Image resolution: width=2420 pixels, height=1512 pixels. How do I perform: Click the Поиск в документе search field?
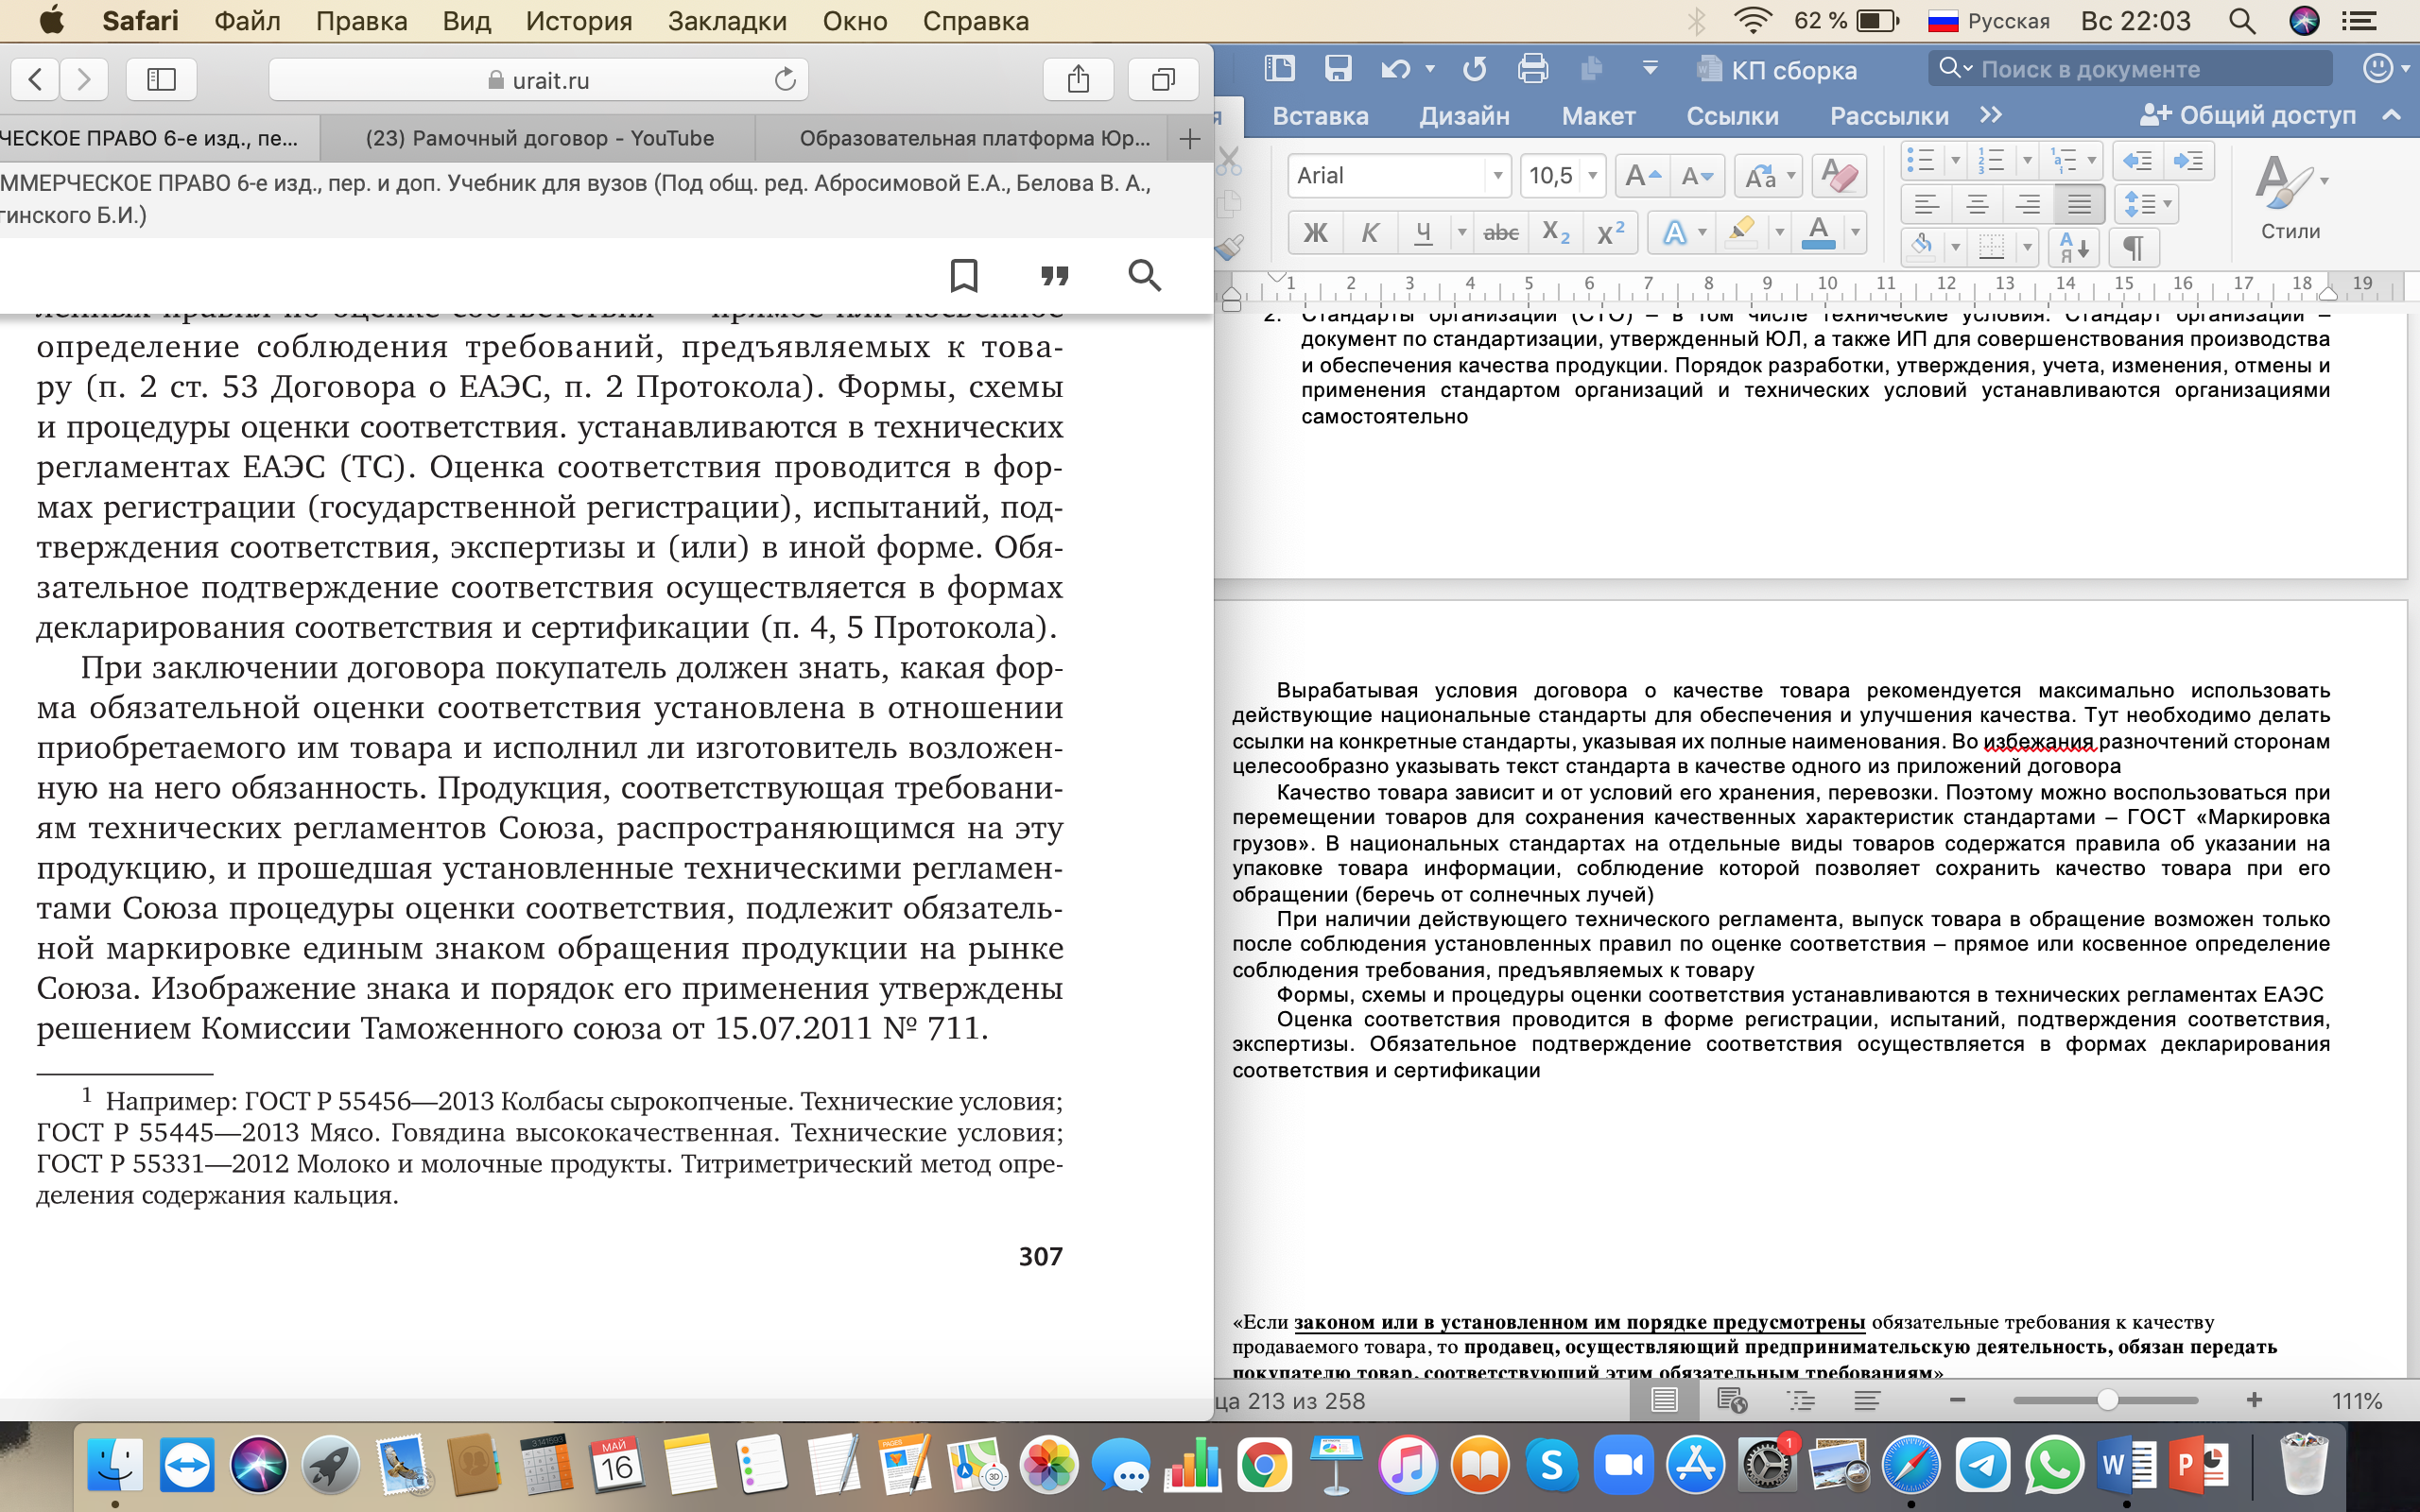pyautogui.click(x=2130, y=69)
